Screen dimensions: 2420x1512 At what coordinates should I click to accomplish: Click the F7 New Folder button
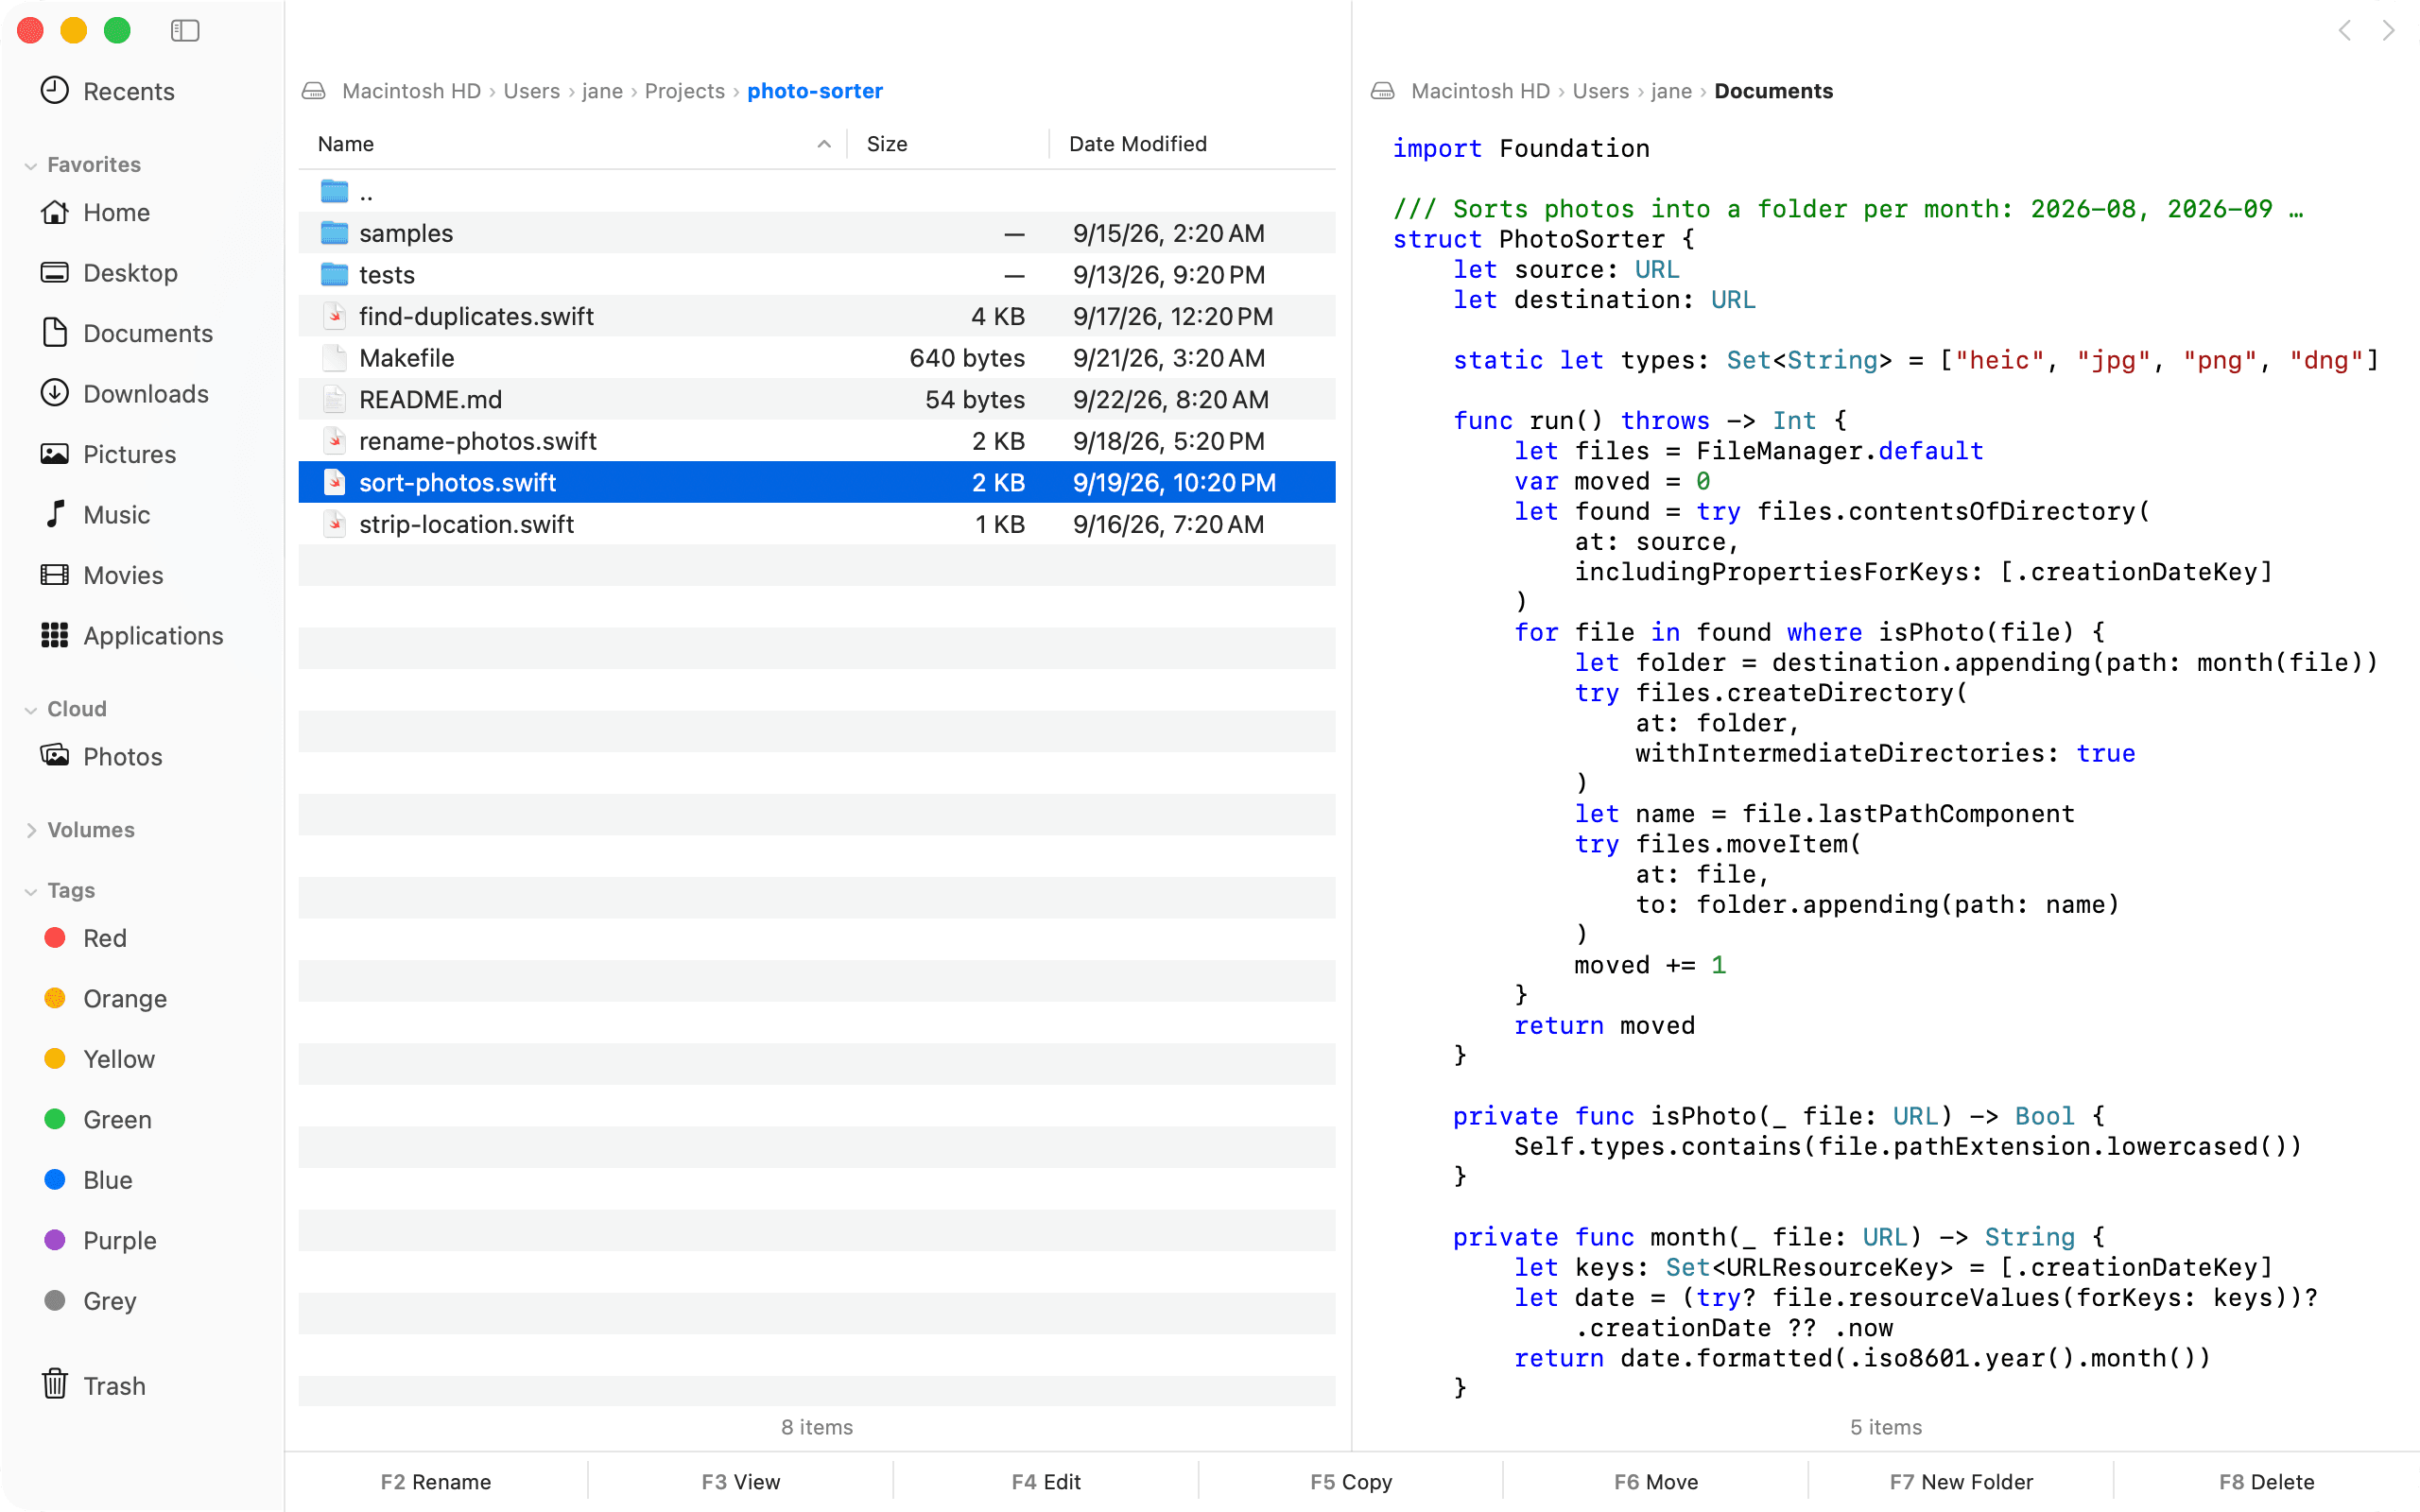pyautogui.click(x=1961, y=1481)
